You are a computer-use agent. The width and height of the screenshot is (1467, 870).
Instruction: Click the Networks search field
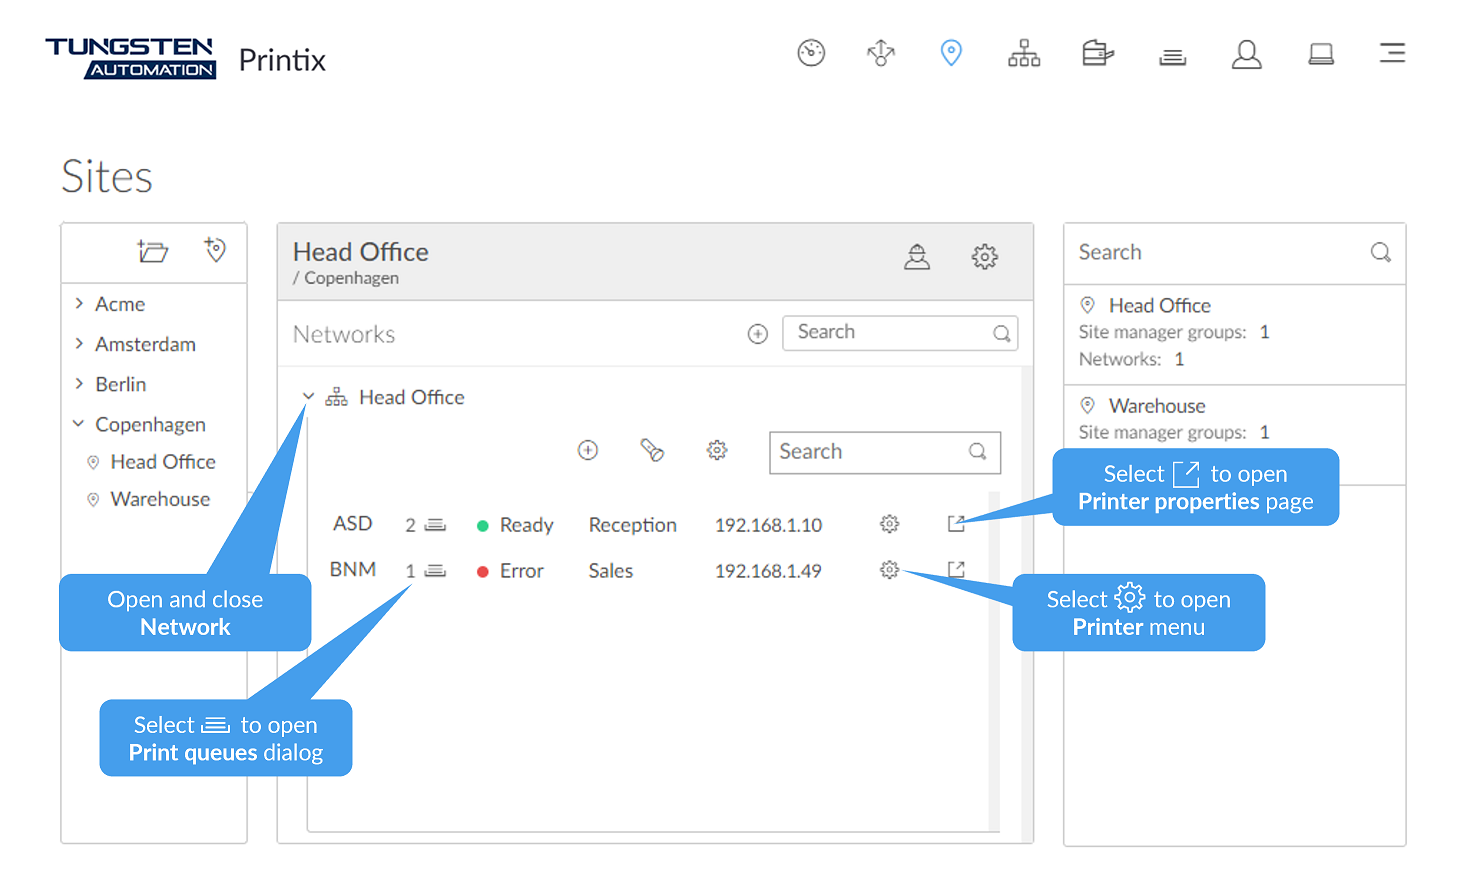888,333
